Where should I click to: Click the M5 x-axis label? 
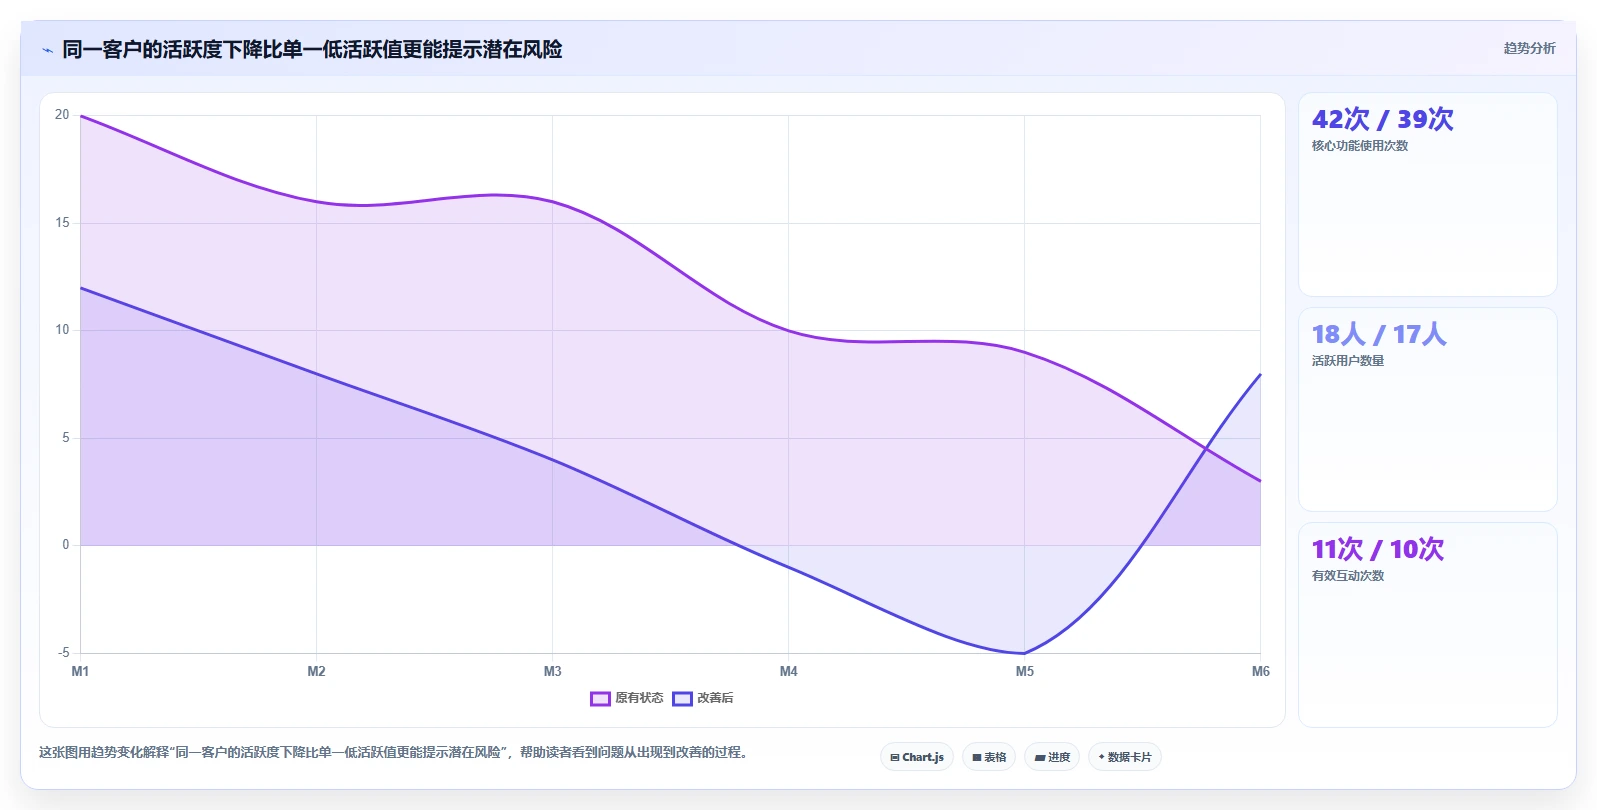[1024, 671]
